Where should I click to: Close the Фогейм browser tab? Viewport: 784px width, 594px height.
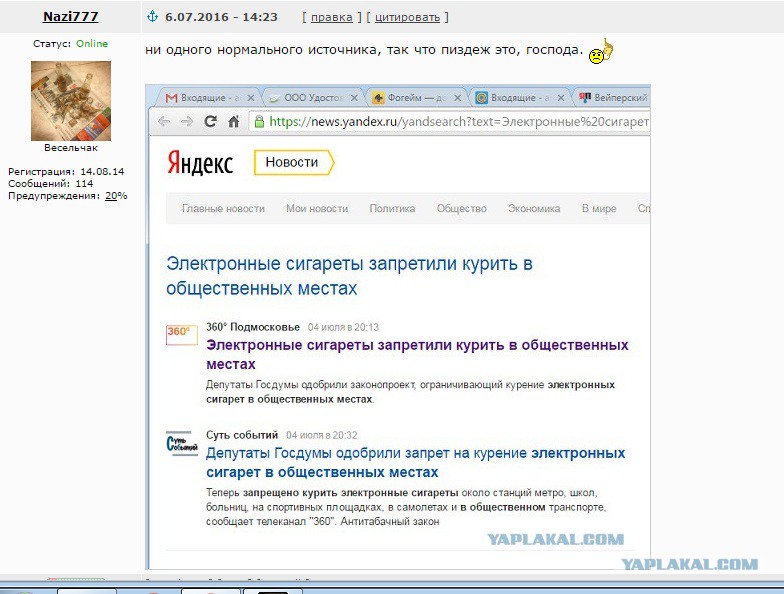pos(457,98)
